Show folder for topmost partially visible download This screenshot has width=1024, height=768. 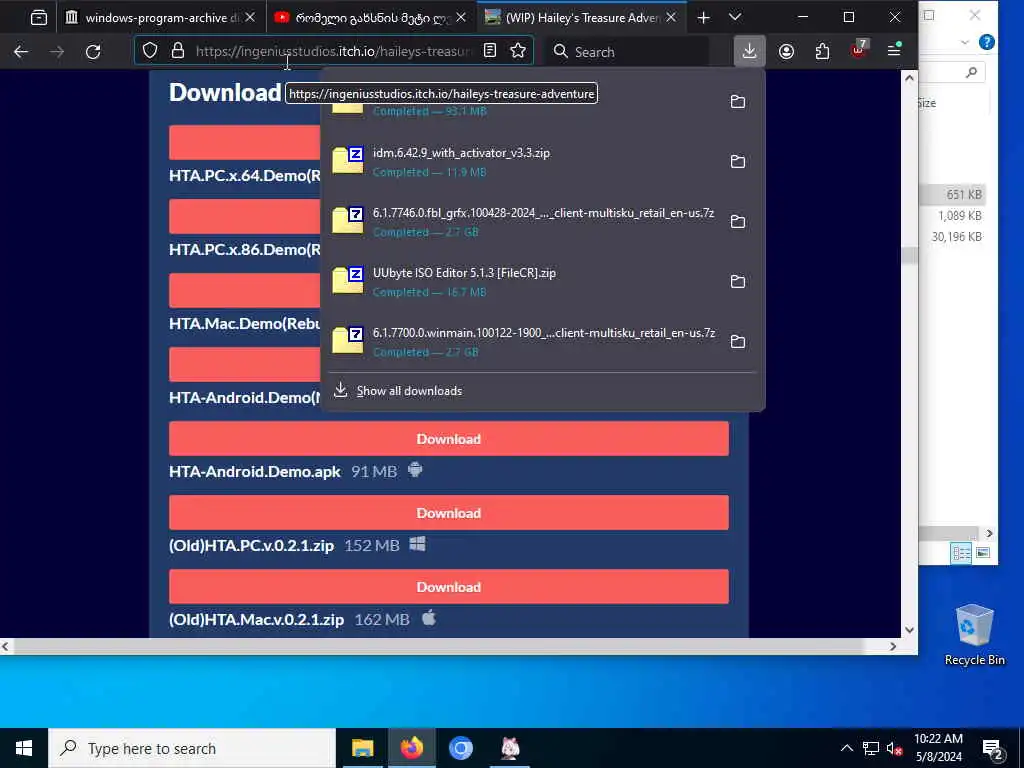coord(737,101)
